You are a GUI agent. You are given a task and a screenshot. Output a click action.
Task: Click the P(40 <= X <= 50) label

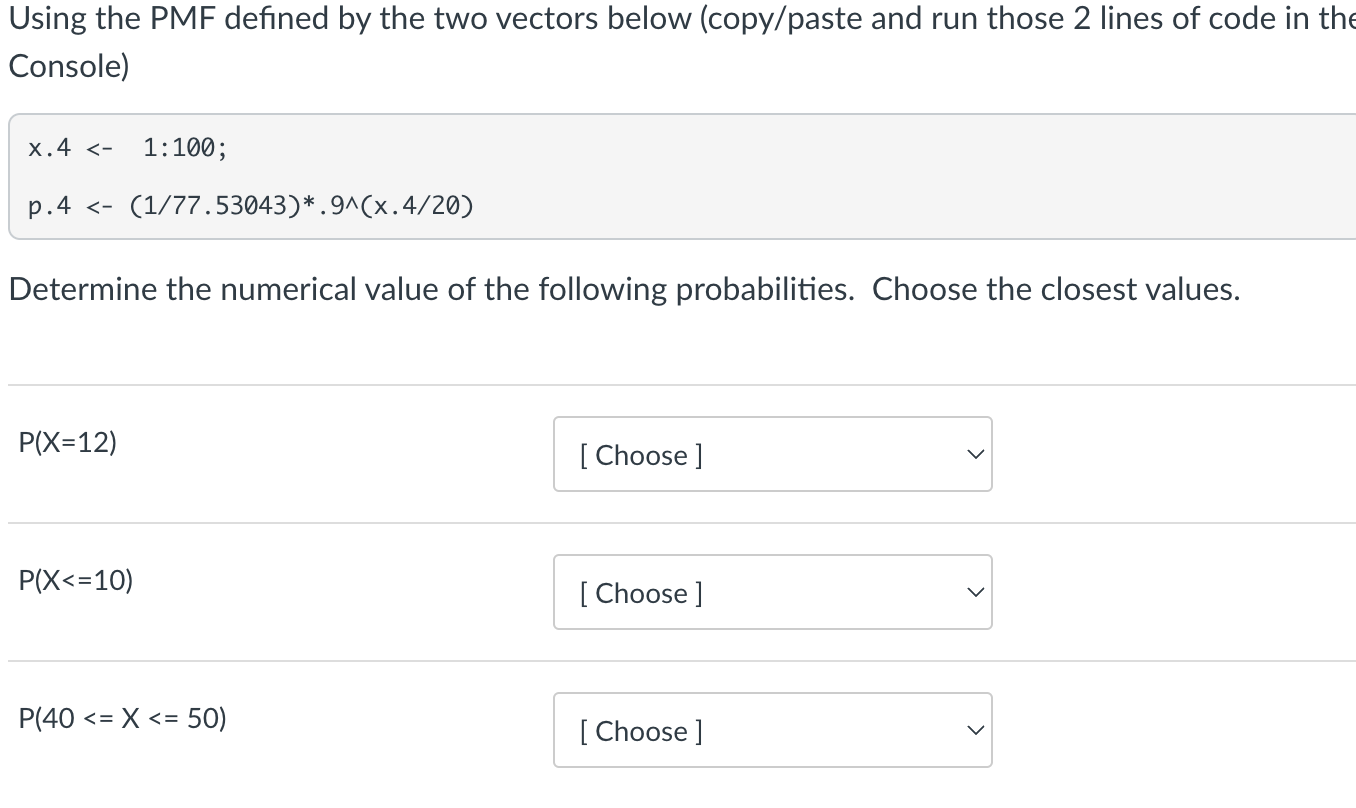coord(122,717)
